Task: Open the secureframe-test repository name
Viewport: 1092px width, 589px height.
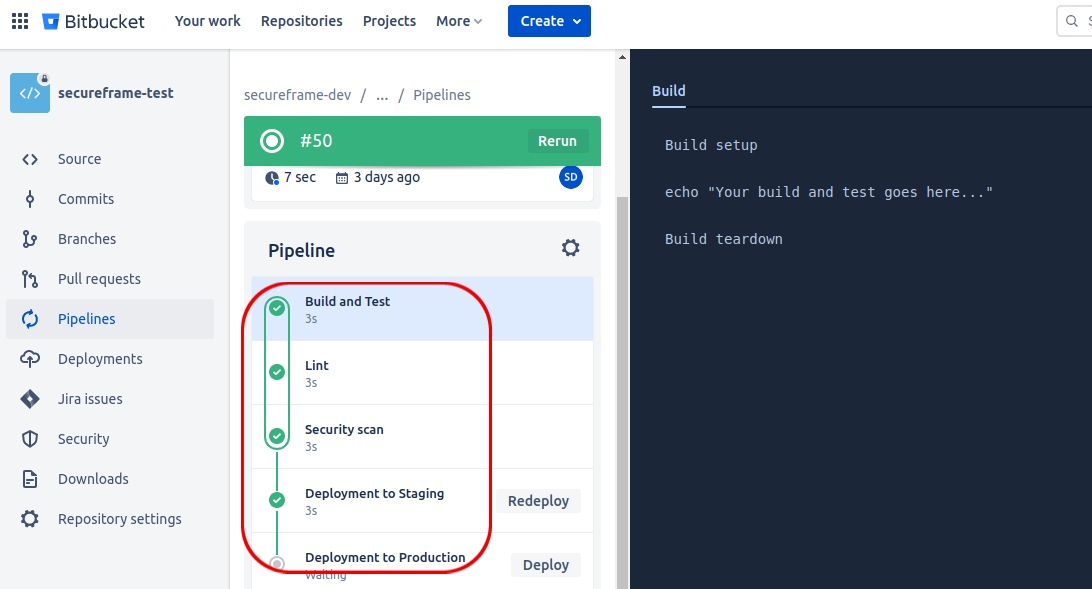Action: [x=116, y=93]
